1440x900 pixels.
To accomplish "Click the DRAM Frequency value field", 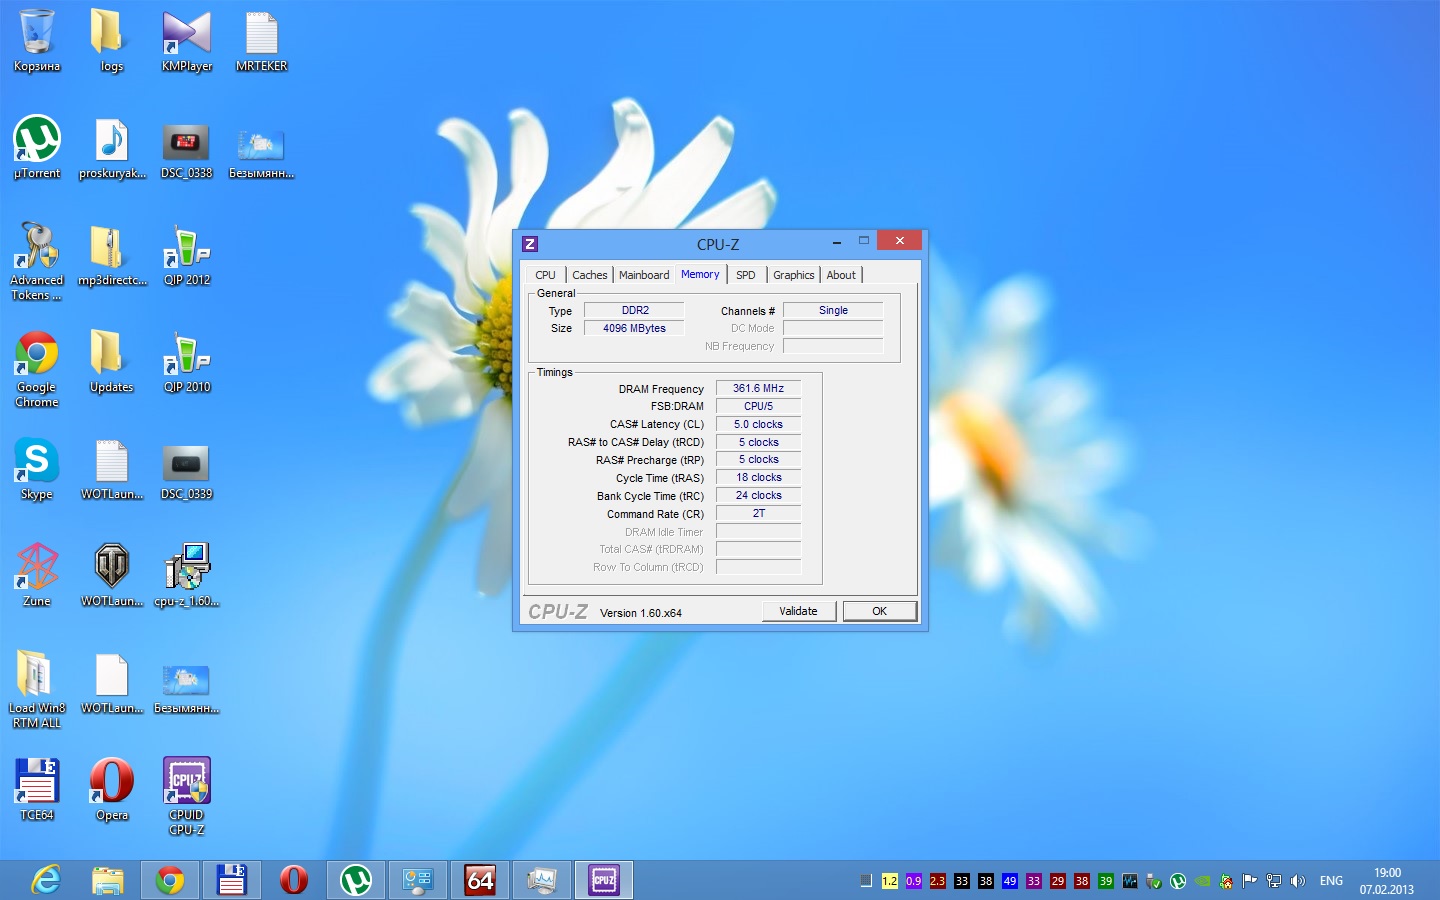I will (758, 388).
